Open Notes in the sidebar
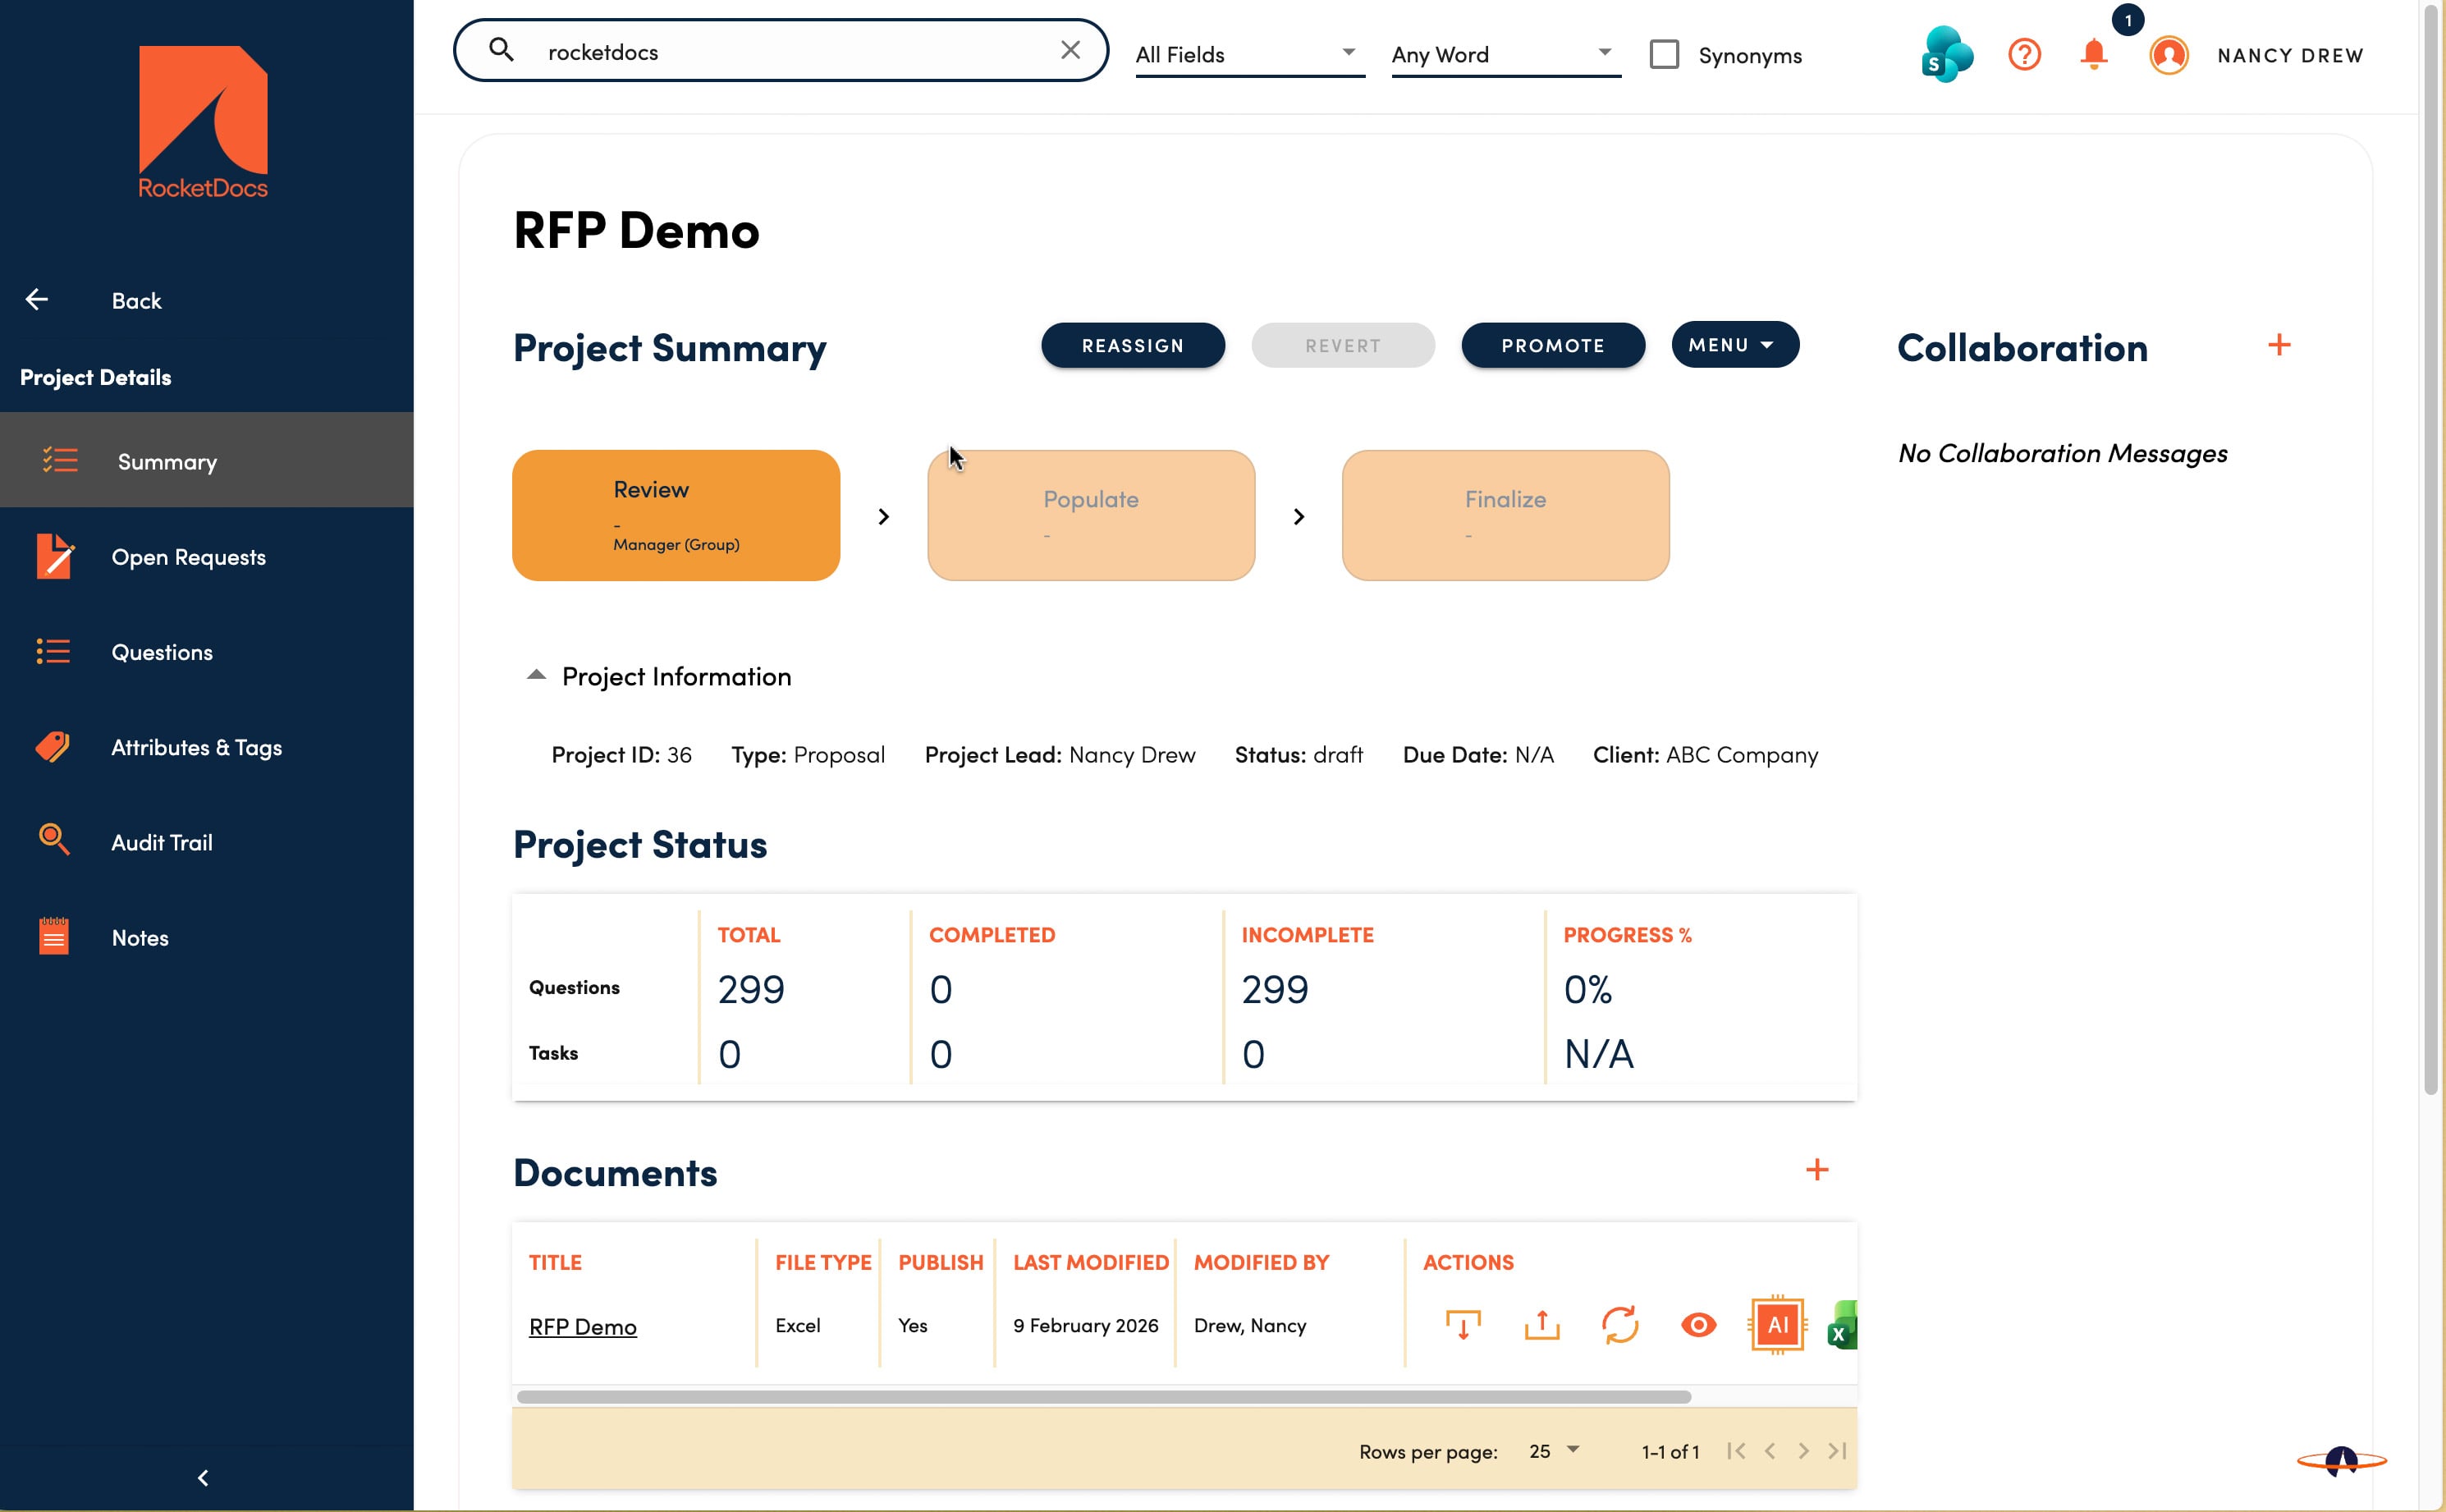Image resolution: width=2446 pixels, height=1512 pixels. pyautogui.click(x=207, y=937)
